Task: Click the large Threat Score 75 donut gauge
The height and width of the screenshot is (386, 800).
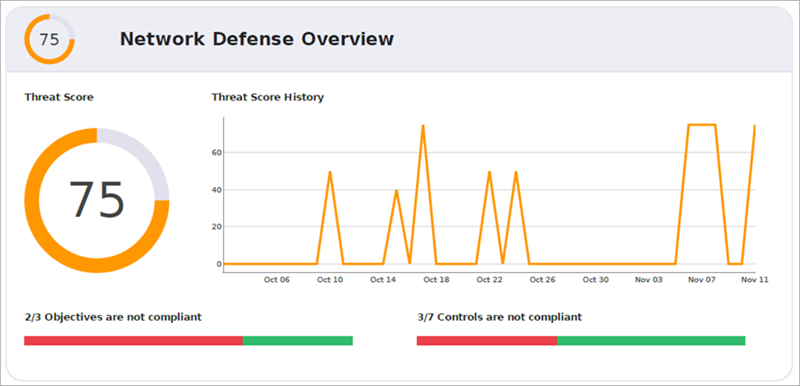Action: click(96, 200)
